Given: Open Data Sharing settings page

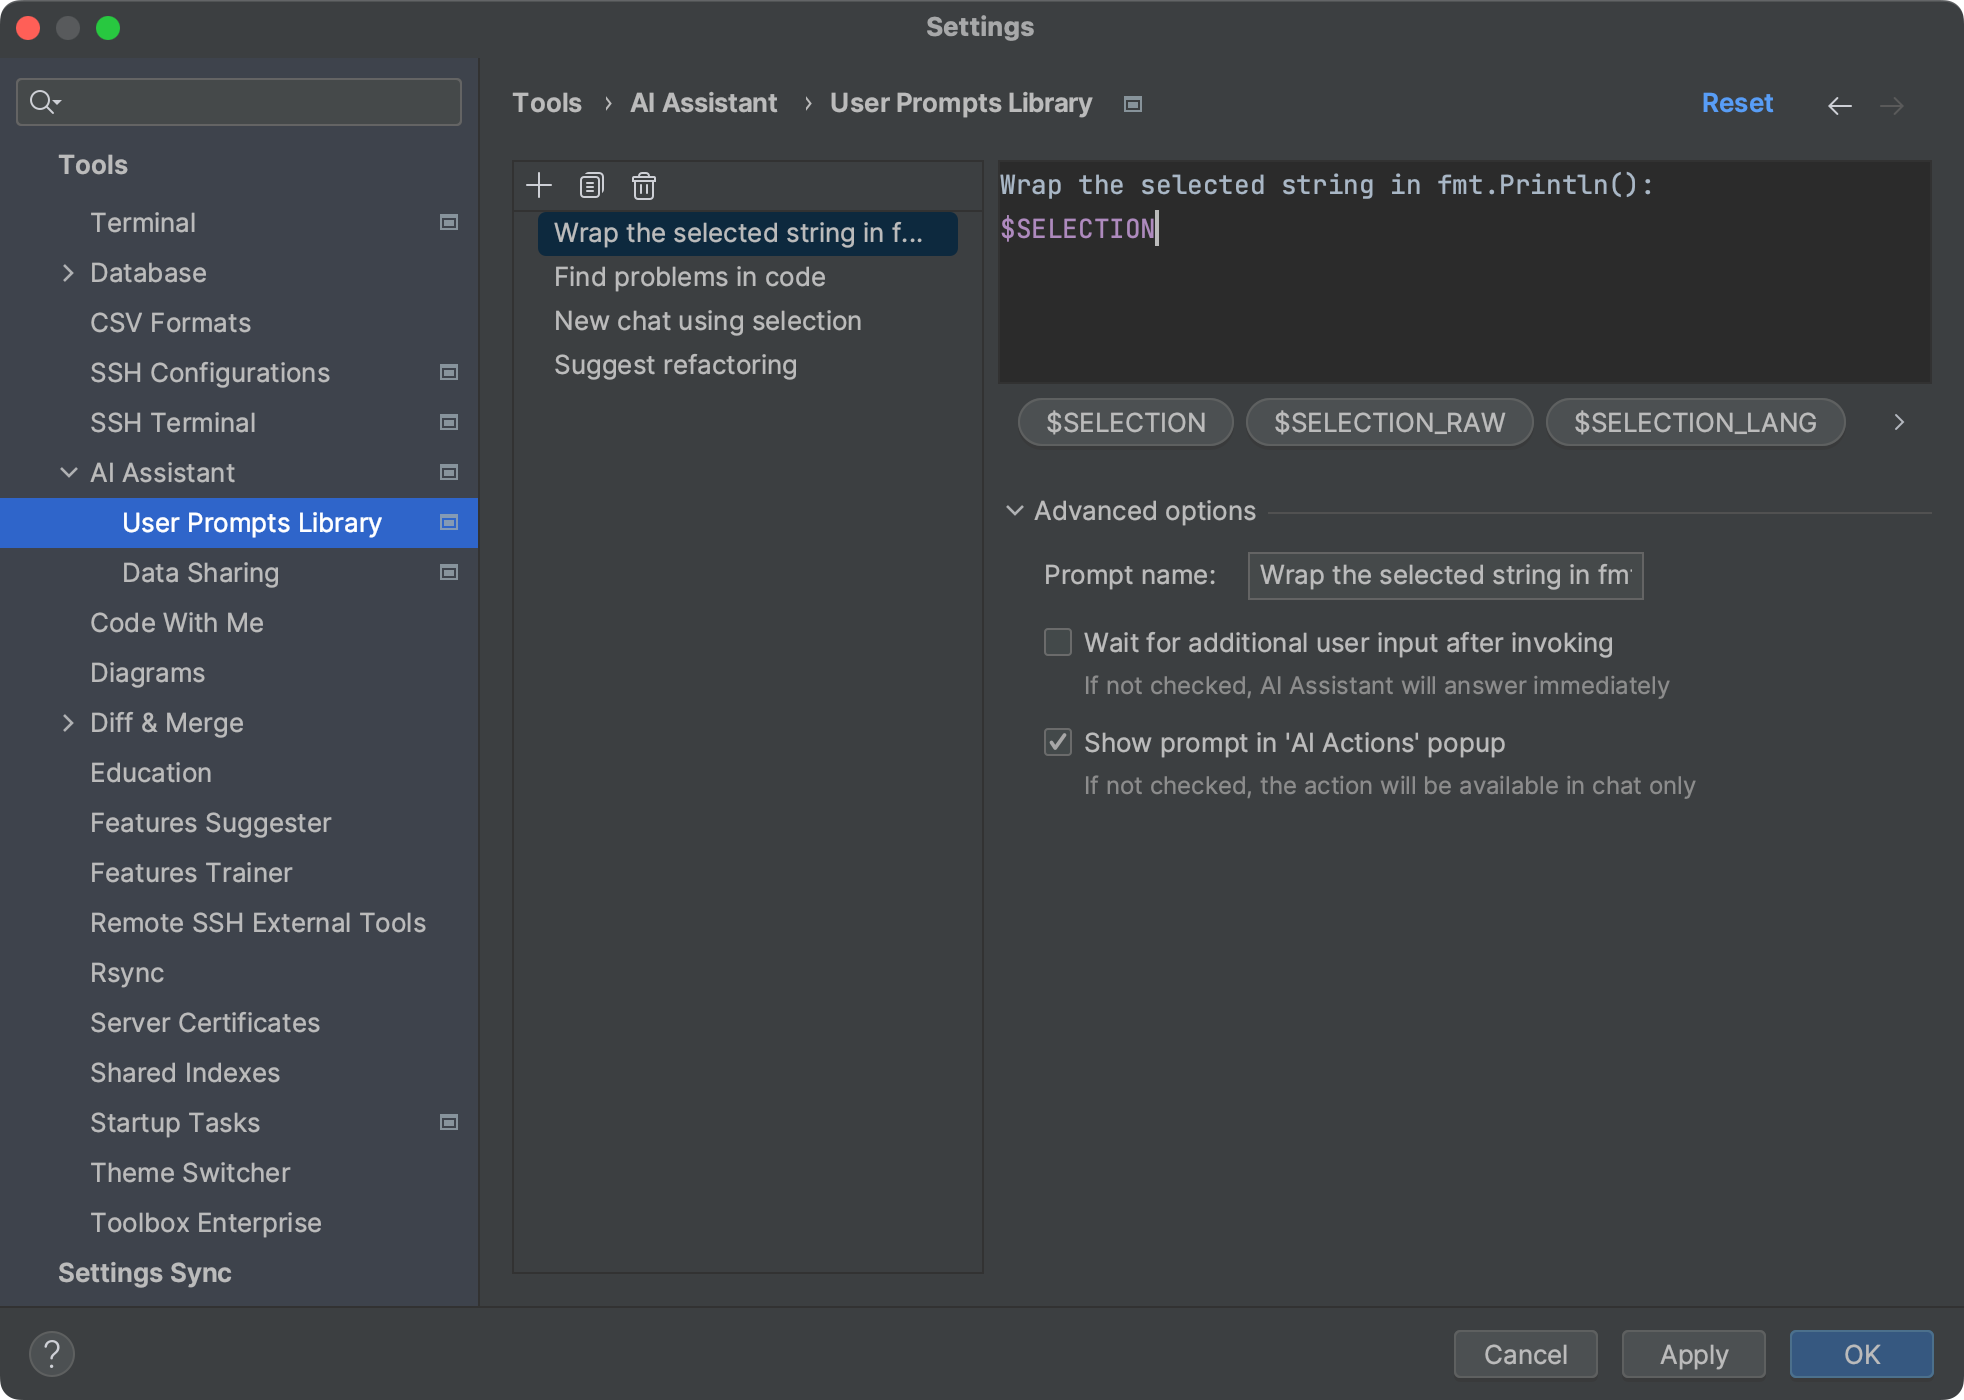Looking at the screenshot, I should [x=200, y=573].
